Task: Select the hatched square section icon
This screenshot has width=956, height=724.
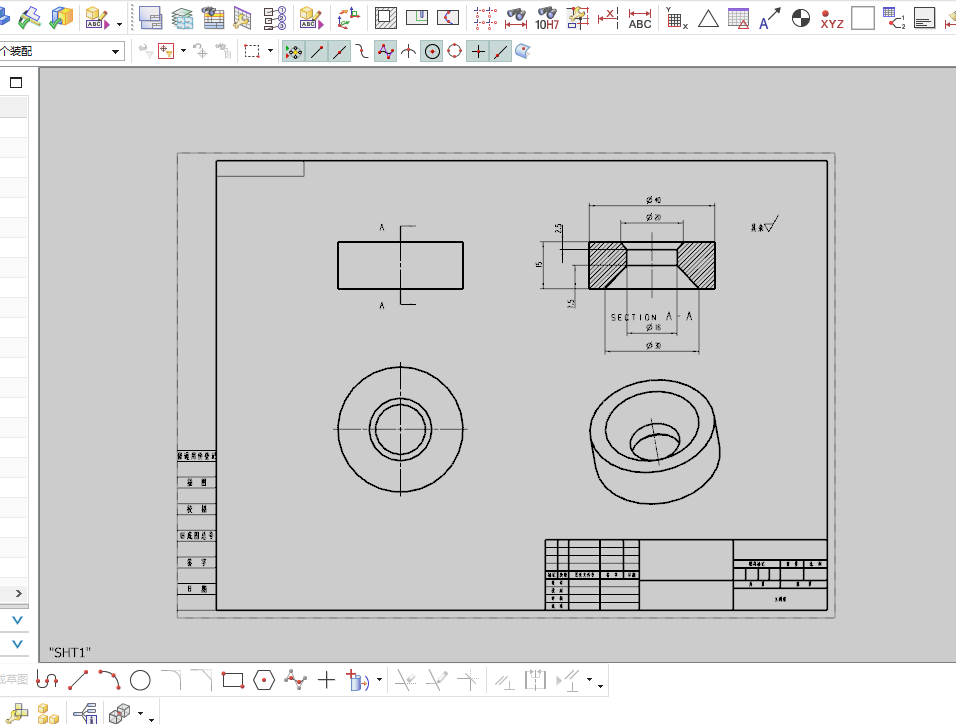Action: (x=386, y=18)
